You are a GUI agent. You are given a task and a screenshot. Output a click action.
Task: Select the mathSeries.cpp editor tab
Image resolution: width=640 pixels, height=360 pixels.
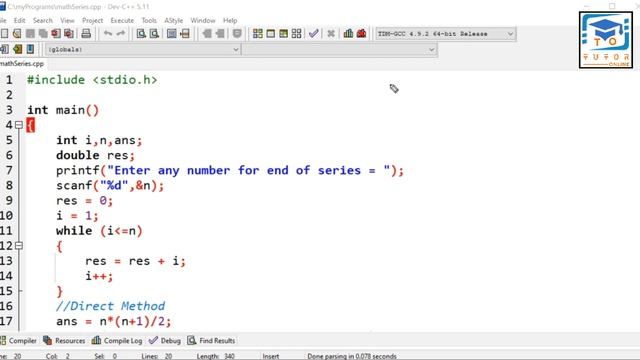22,64
